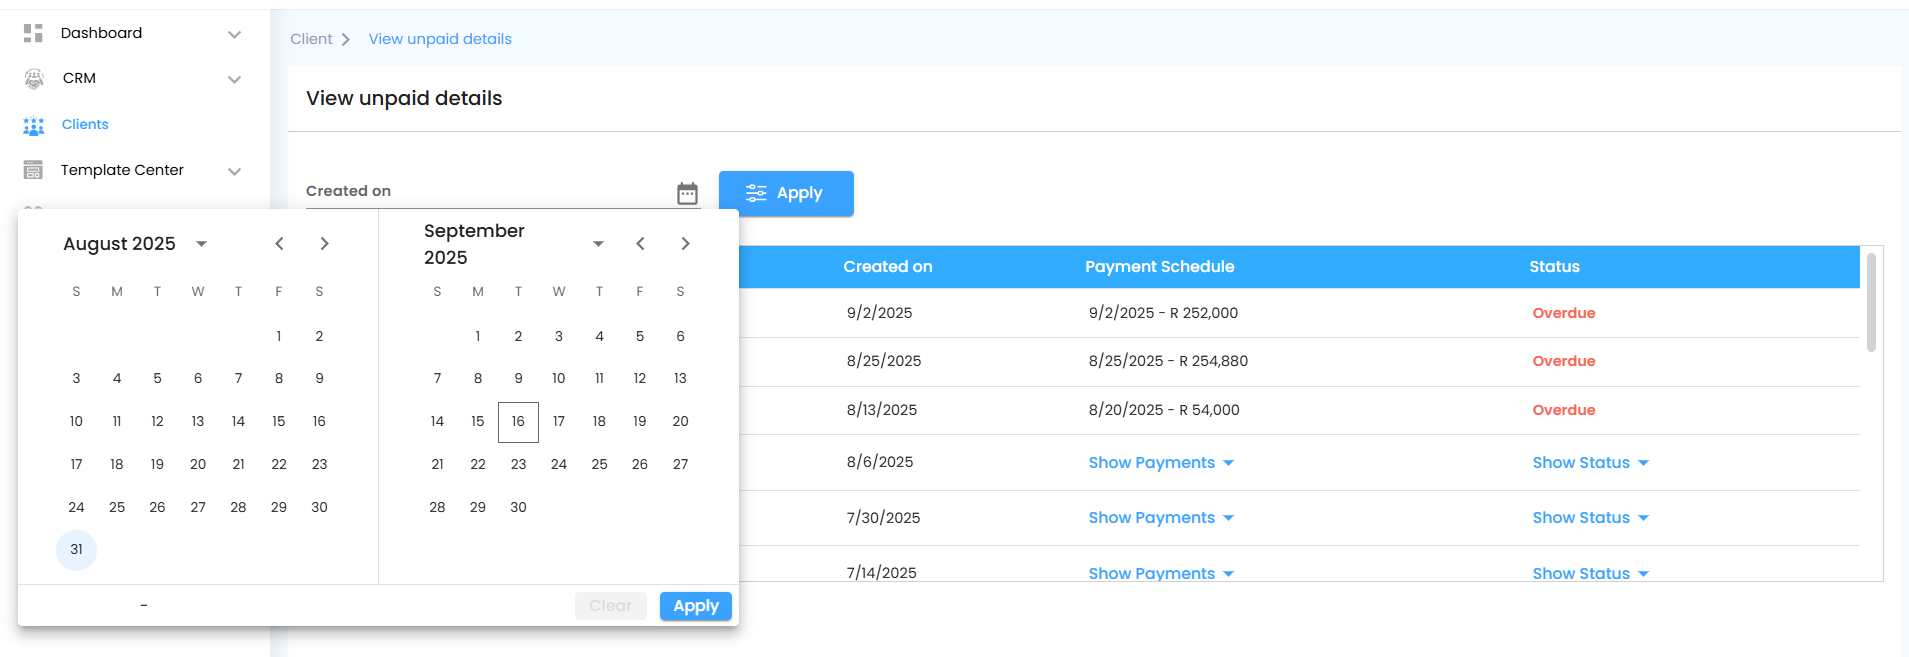Click the 8/25/2025 created date cell
1909x657 pixels.
click(884, 361)
